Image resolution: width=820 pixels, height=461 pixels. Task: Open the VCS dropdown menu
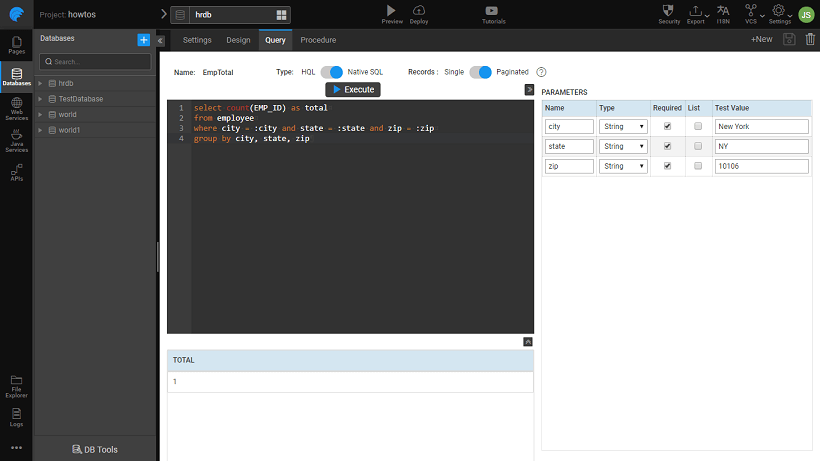point(751,14)
